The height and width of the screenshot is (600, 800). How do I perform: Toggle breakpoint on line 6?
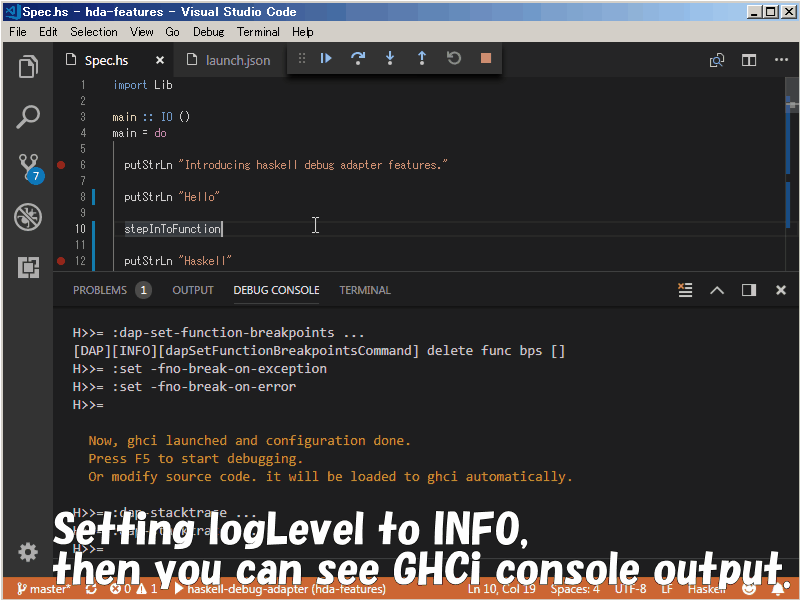[x=61, y=165]
